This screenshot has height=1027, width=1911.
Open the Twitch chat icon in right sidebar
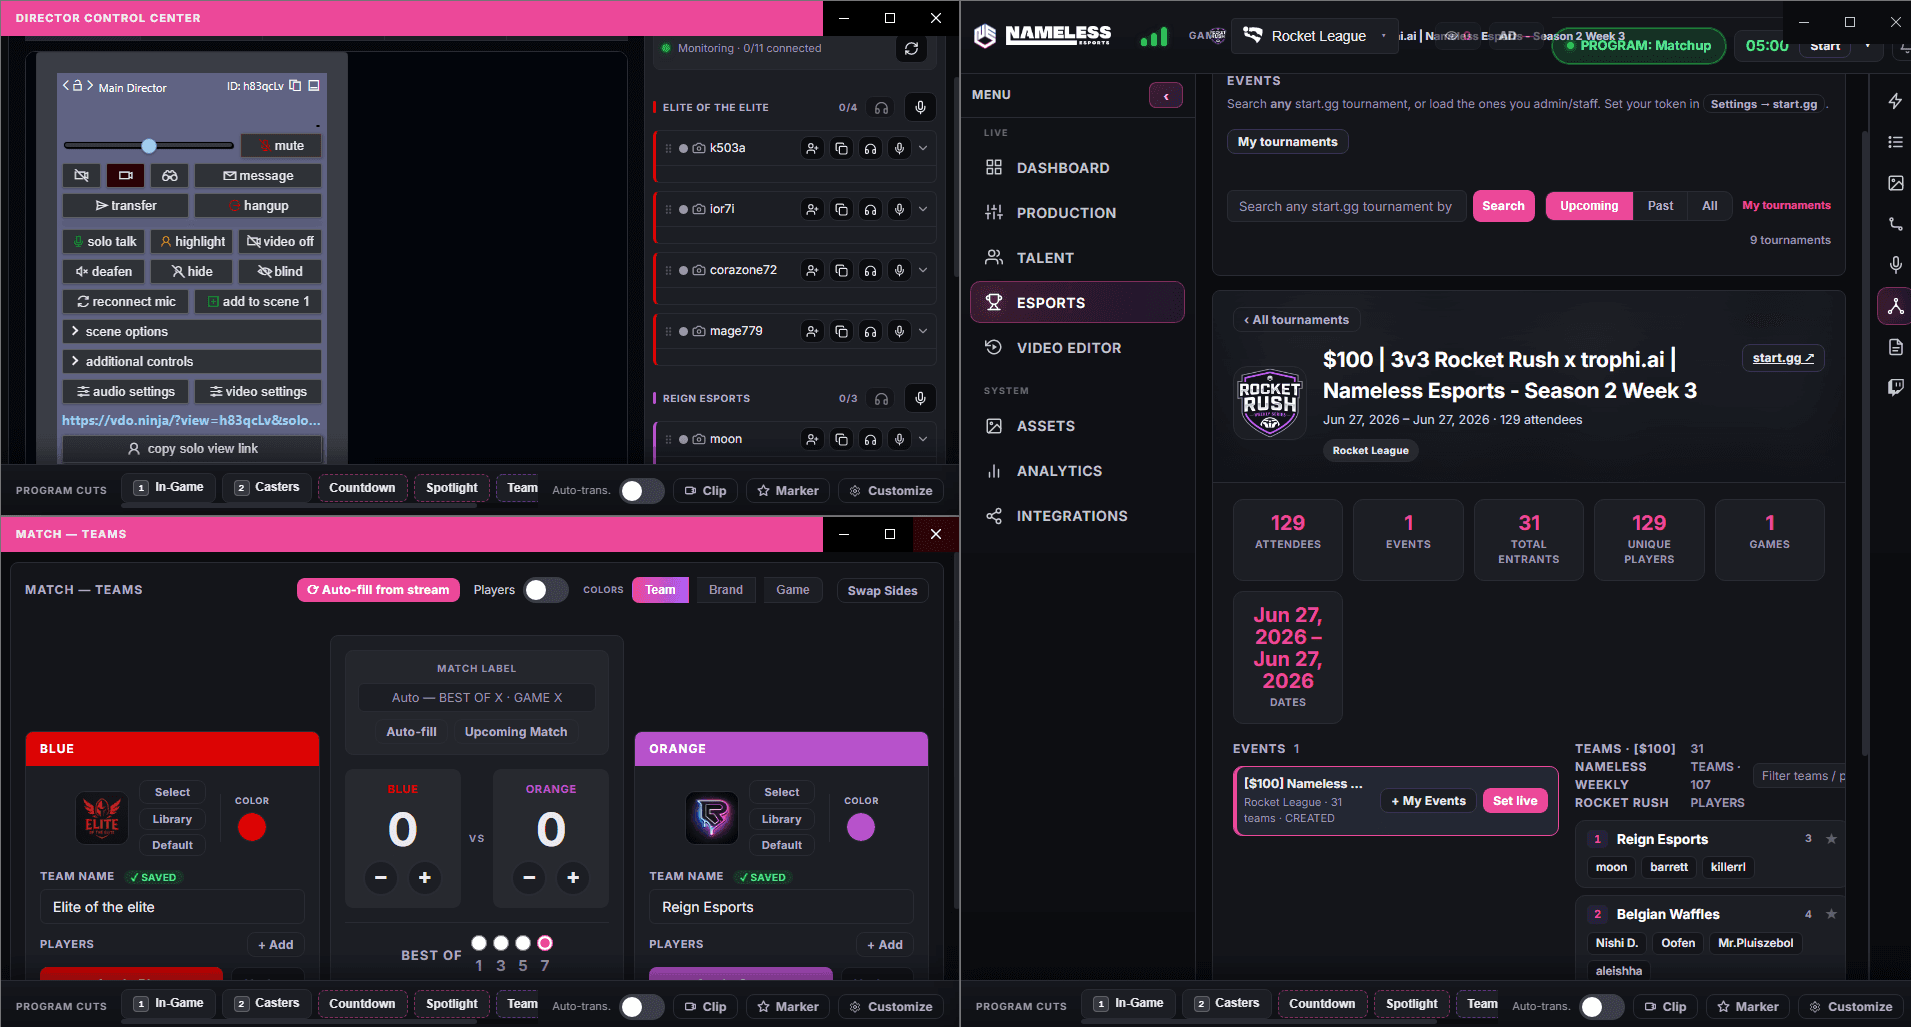point(1895,387)
